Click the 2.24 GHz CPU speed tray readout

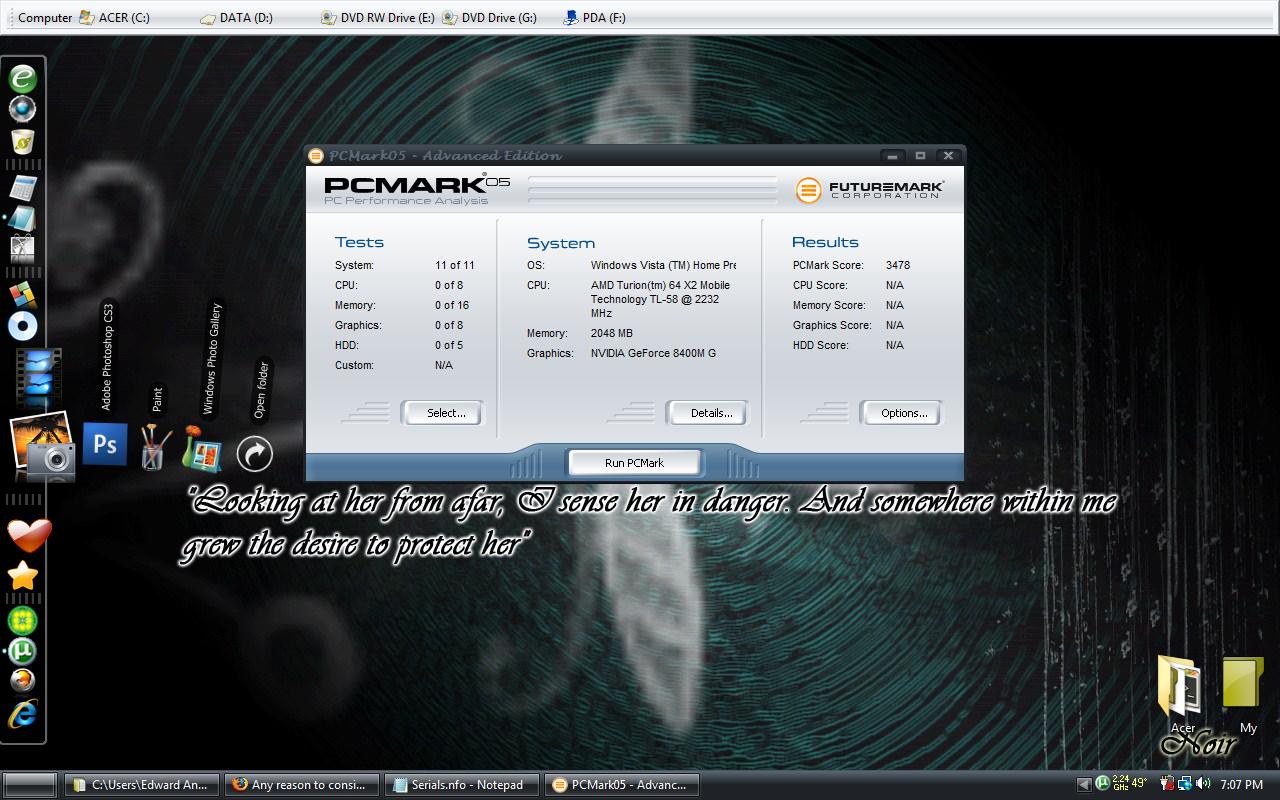1122,784
